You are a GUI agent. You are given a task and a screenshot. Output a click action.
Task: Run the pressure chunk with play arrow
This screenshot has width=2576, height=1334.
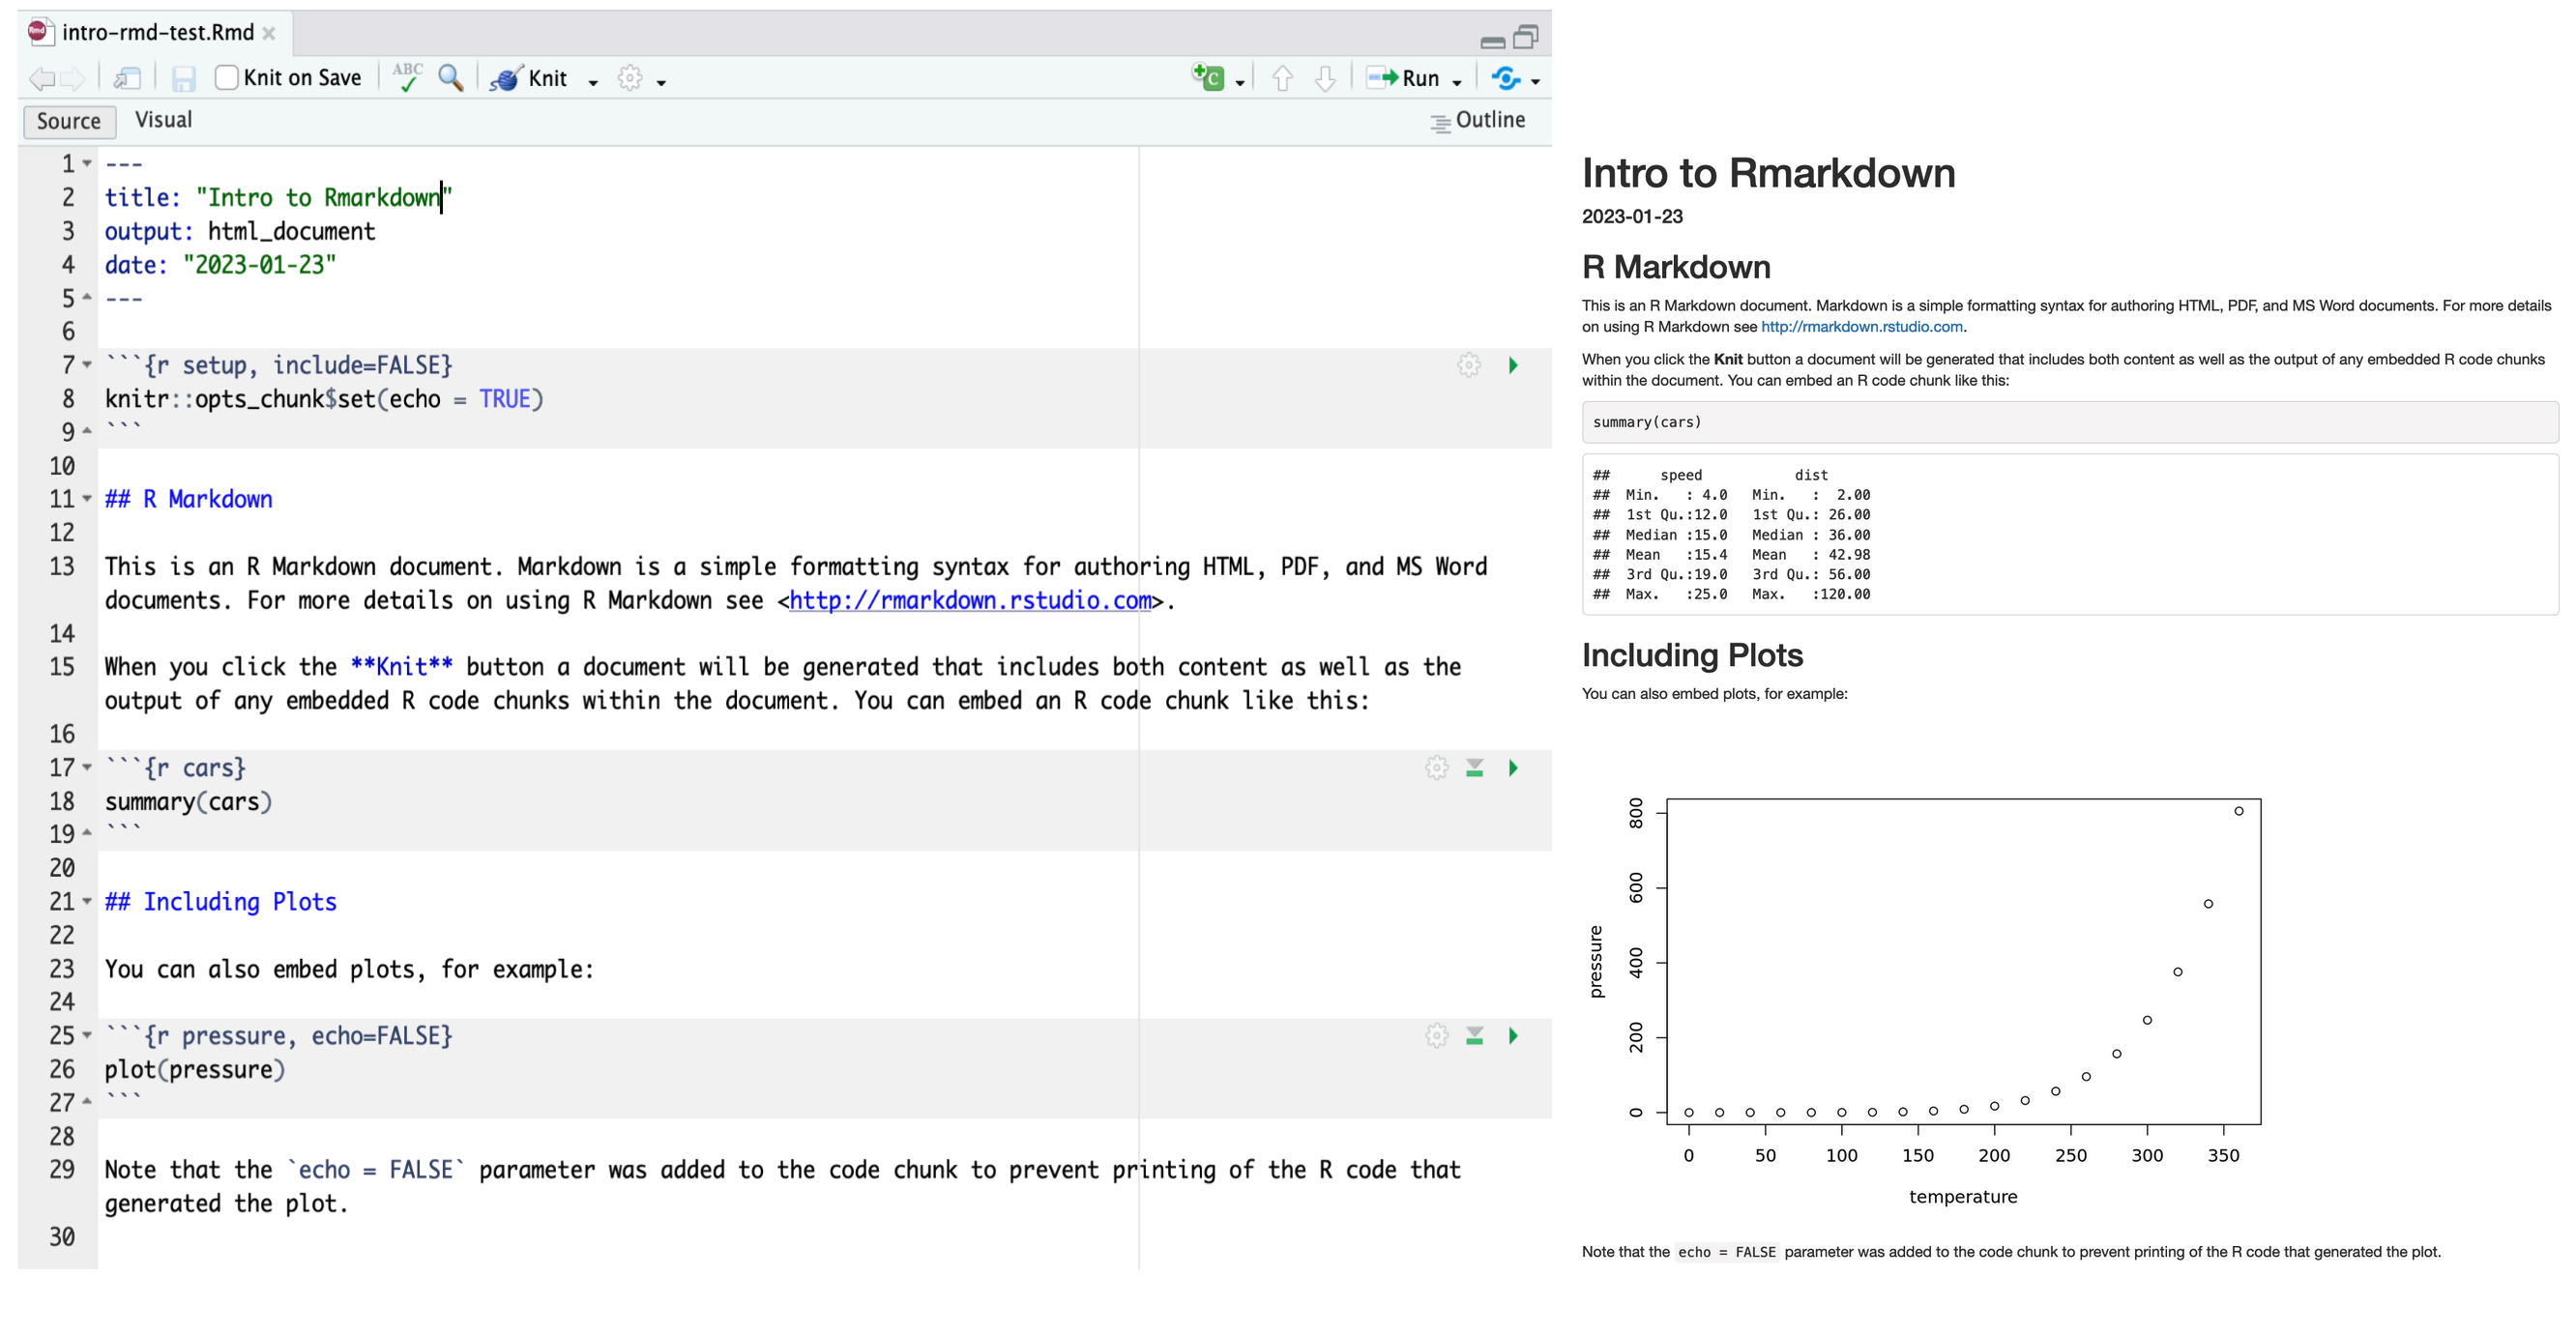[x=1513, y=1036]
